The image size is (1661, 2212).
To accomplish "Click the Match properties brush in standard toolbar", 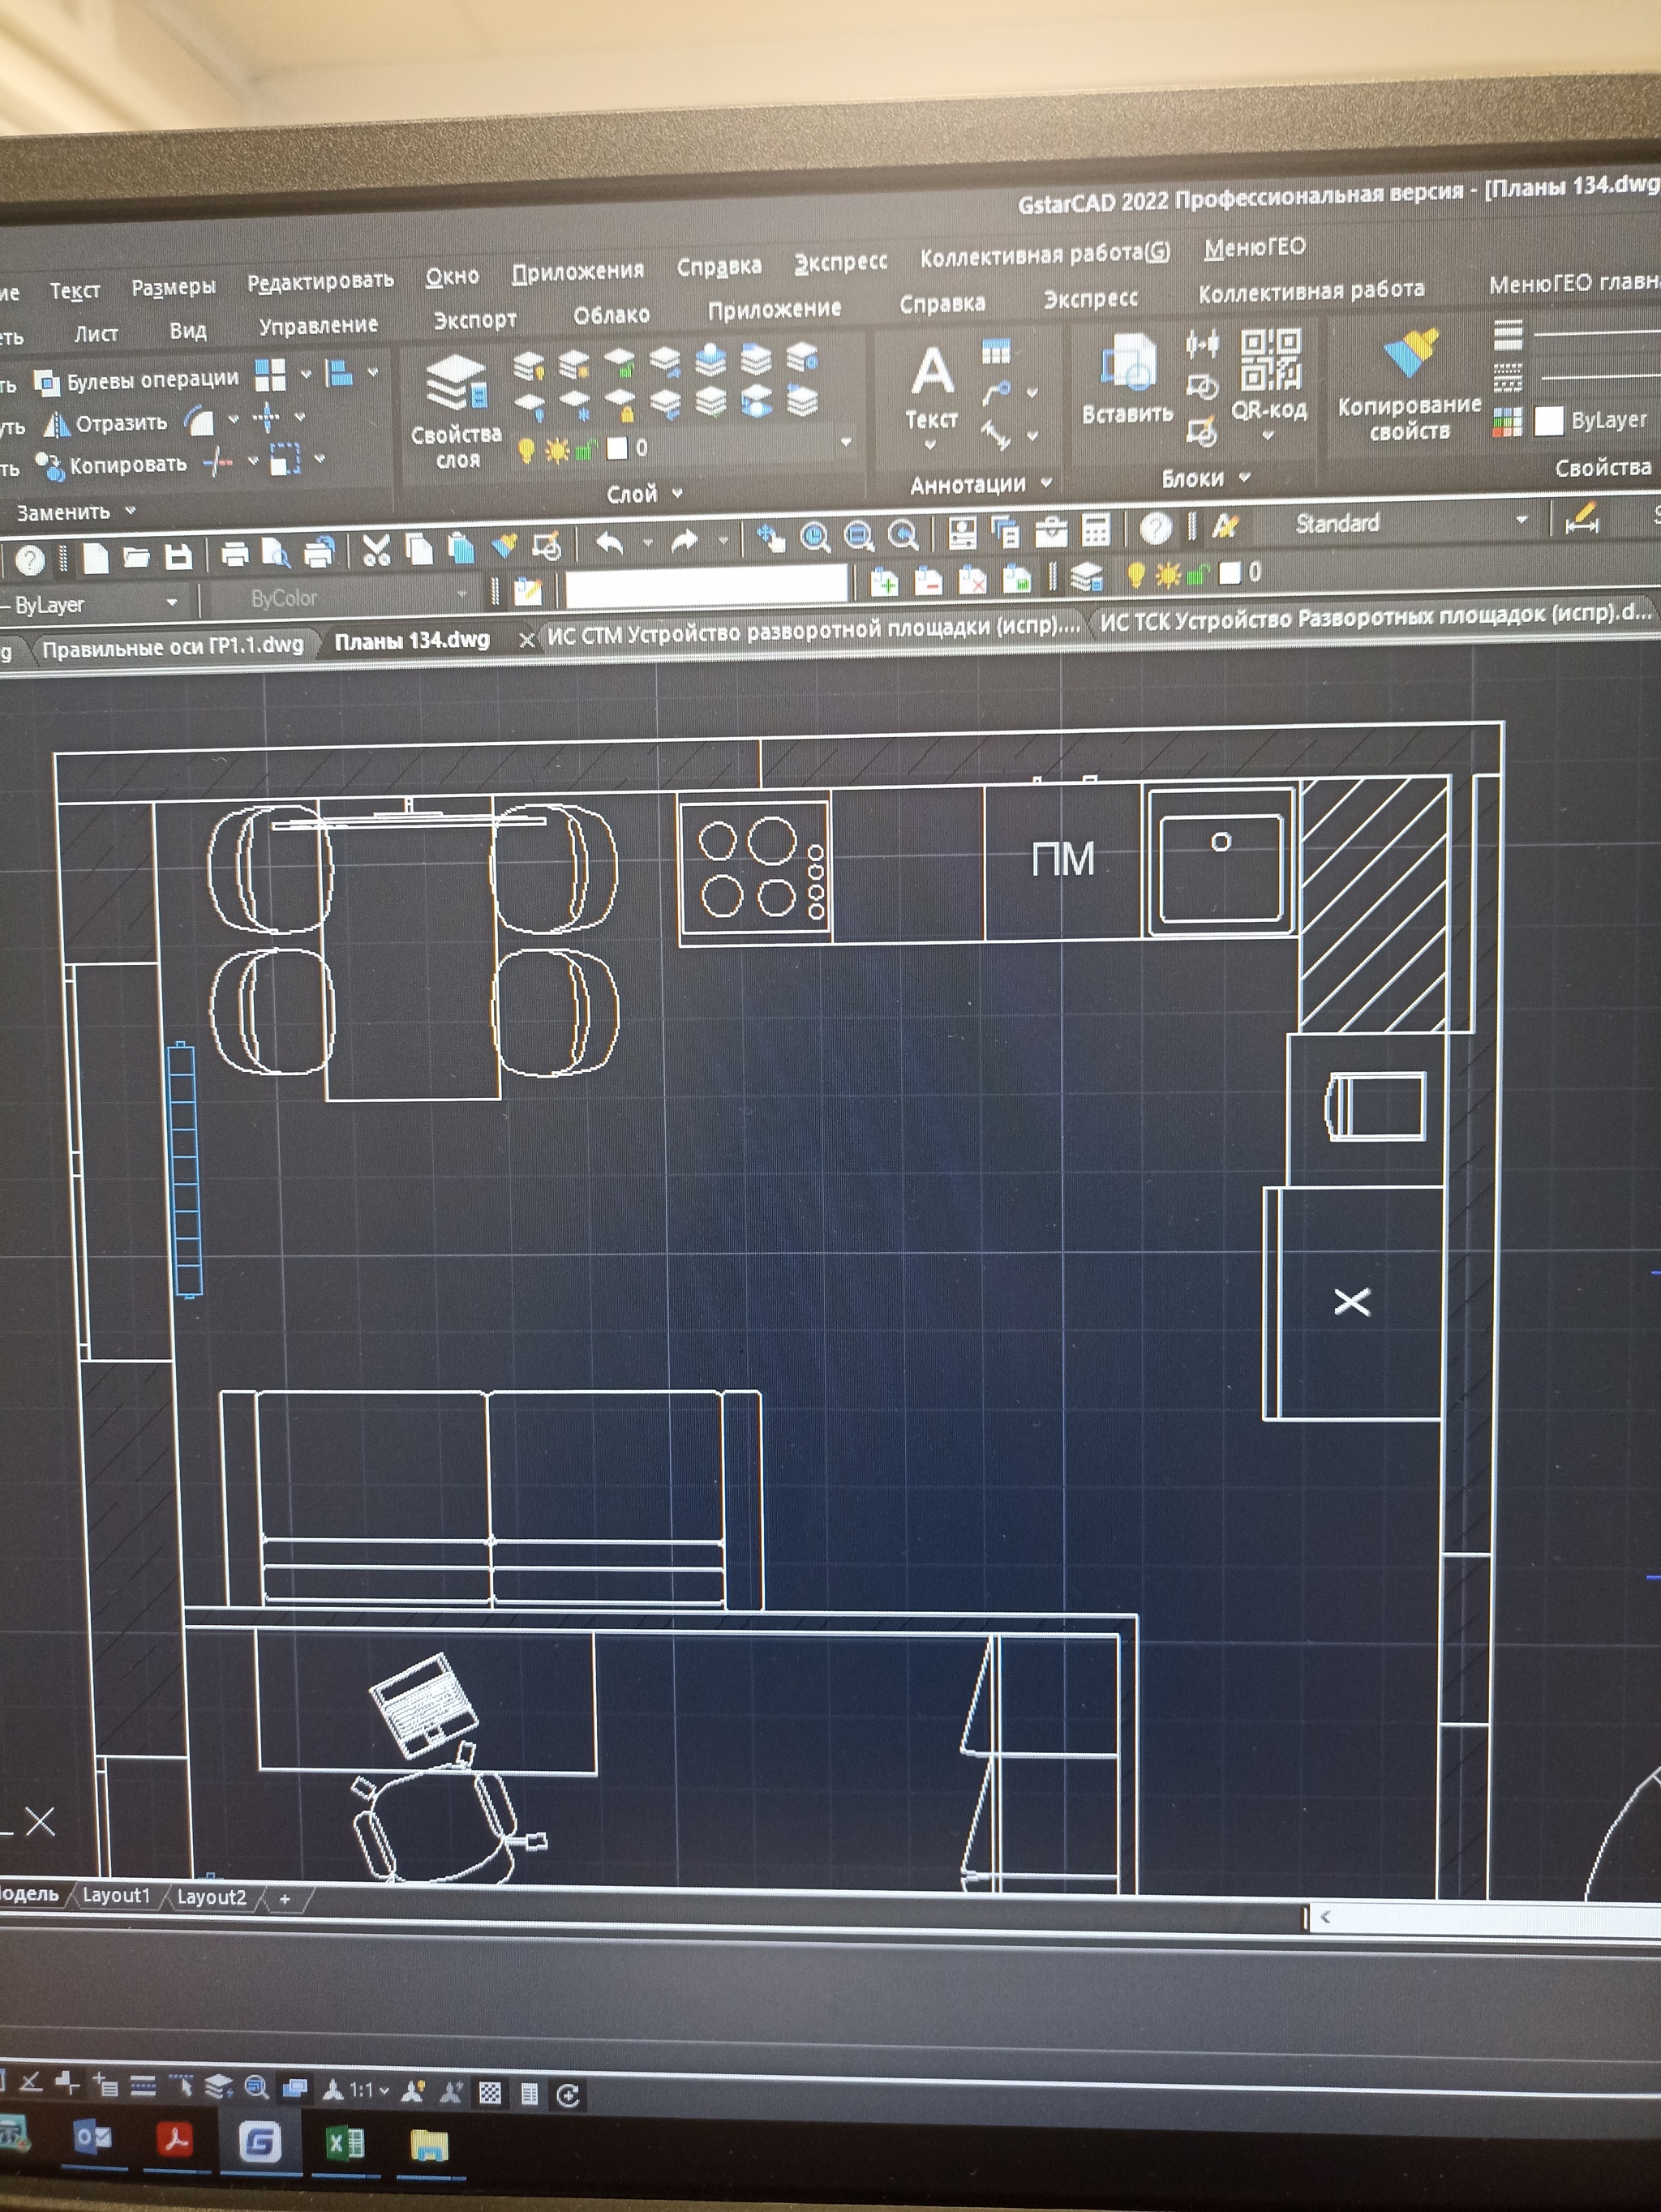I will (x=504, y=546).
